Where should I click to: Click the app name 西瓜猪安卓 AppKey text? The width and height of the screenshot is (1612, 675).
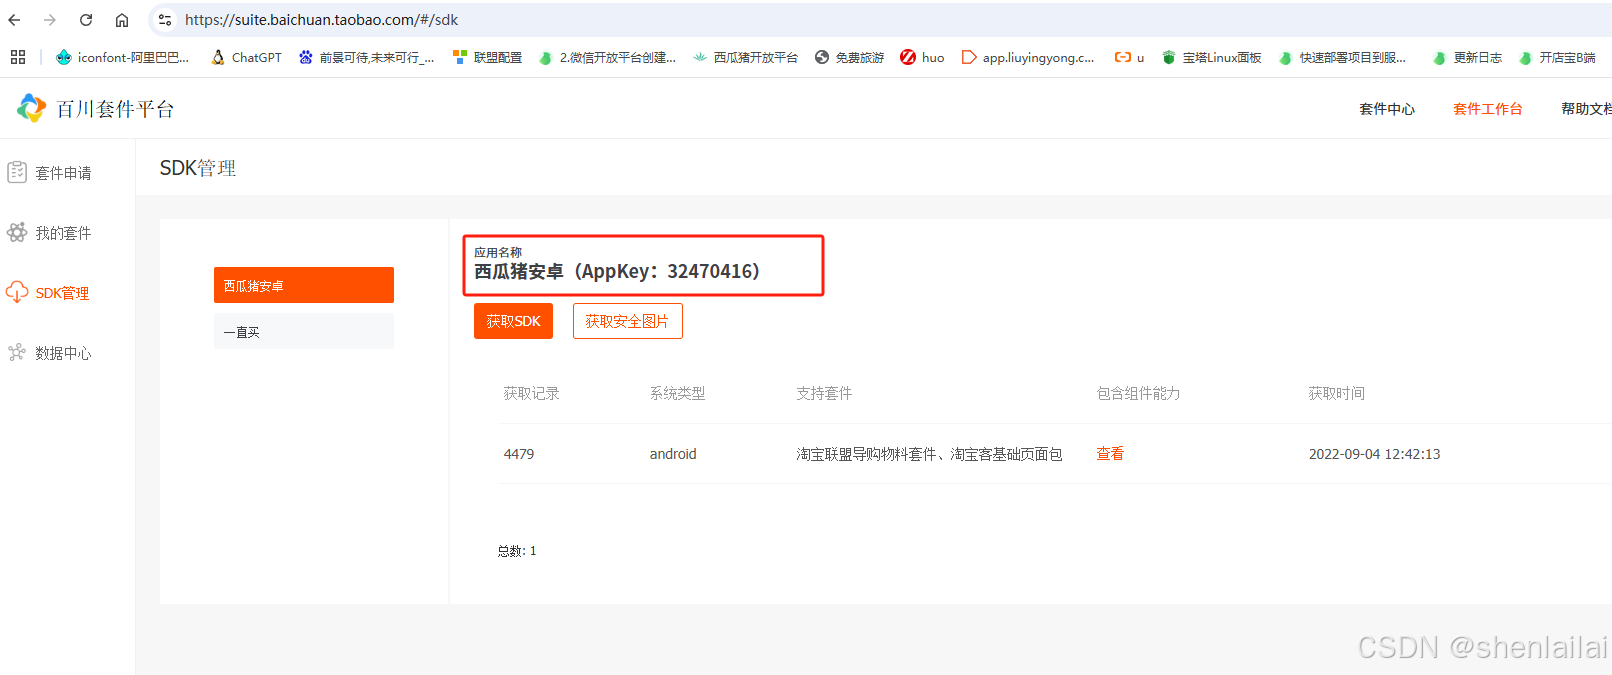(x=617, y=271)
